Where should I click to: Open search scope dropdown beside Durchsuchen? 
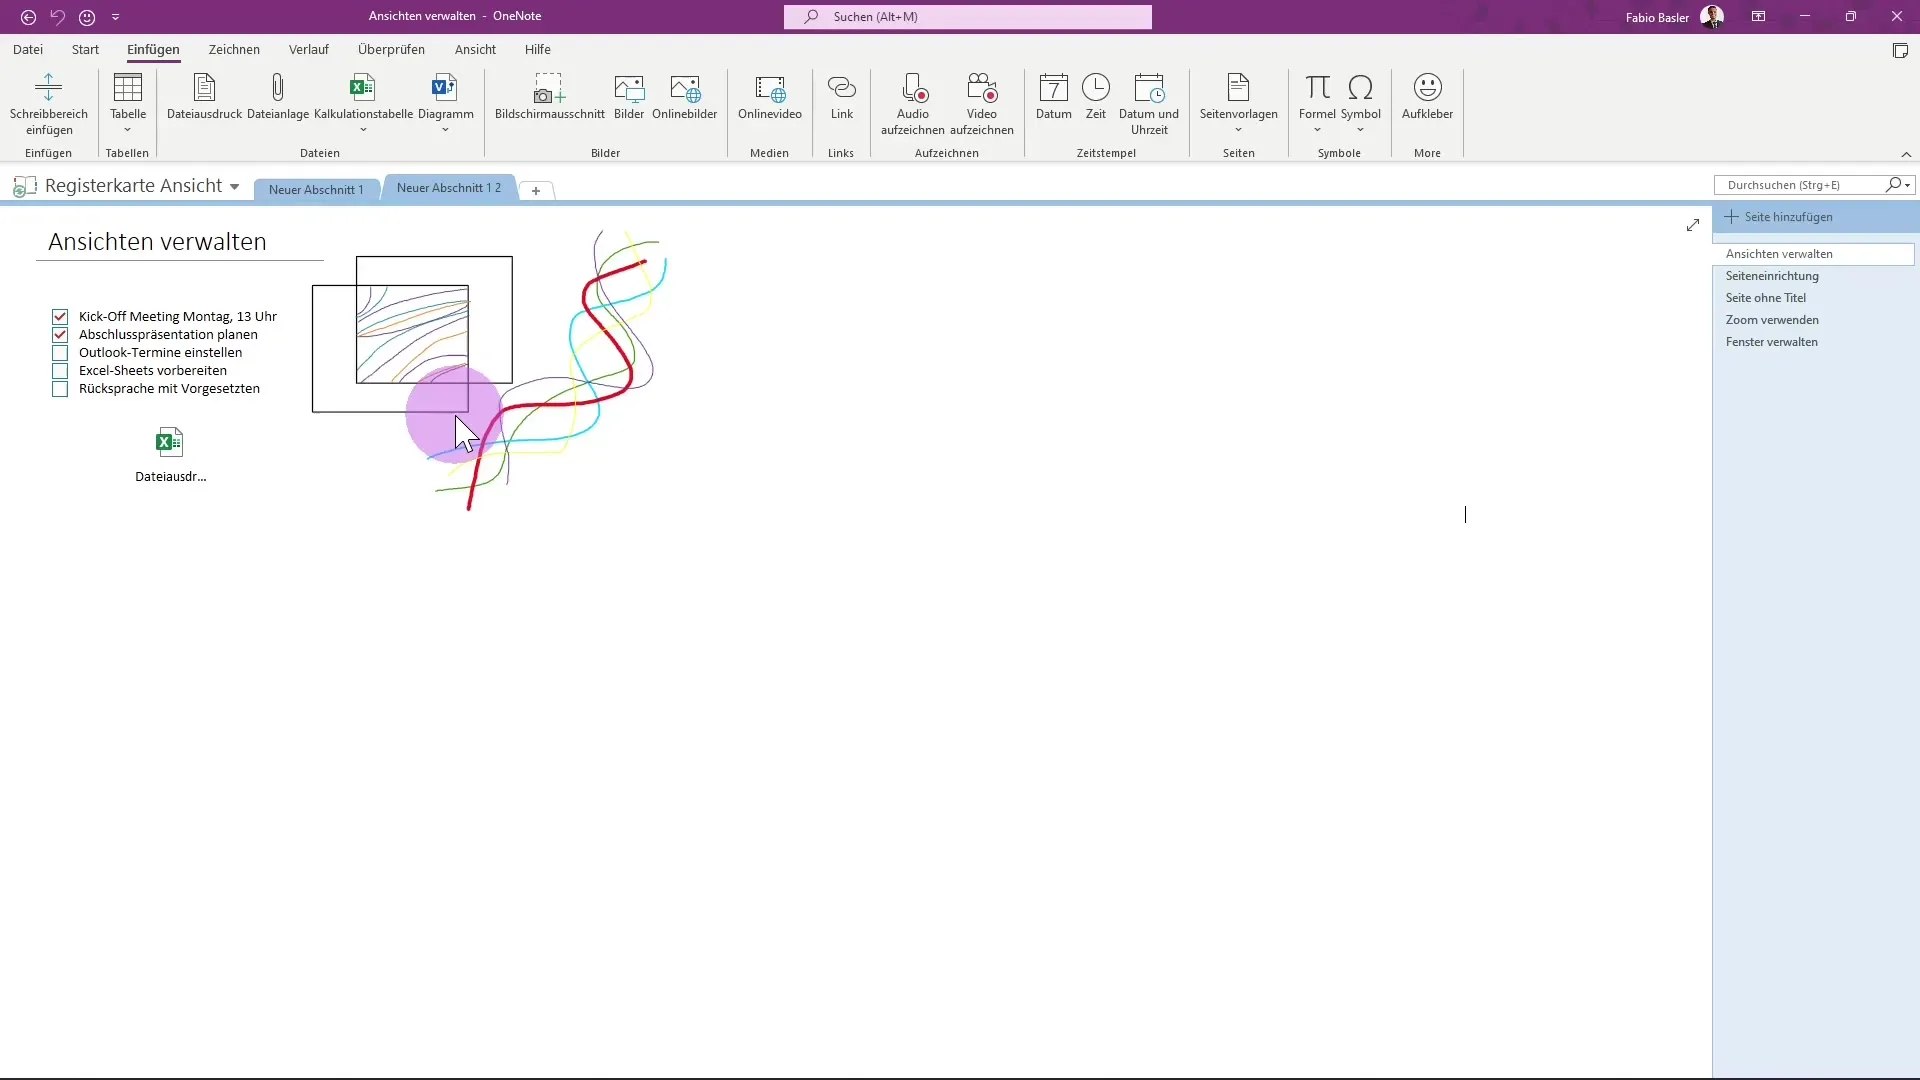[x=1908, y=185]
